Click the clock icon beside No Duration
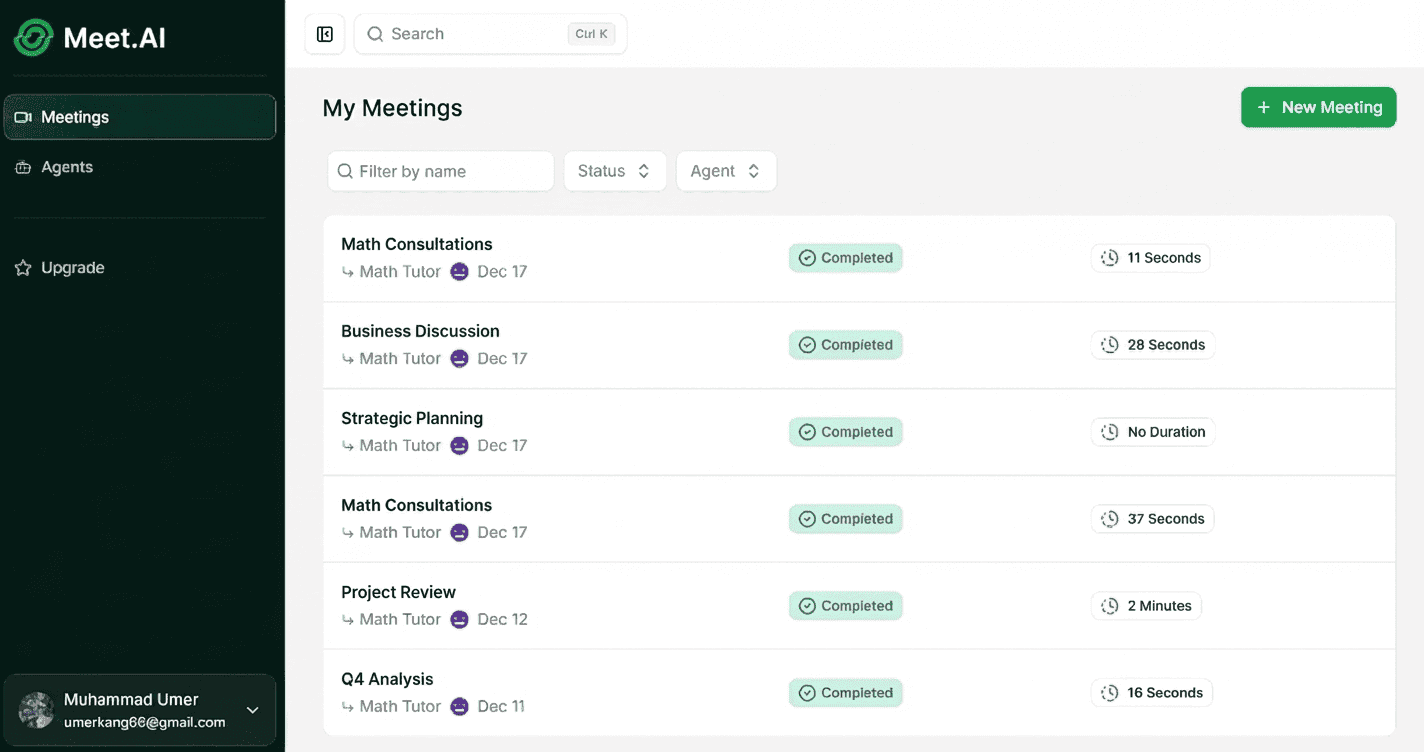 click(x=1109, y=431)
